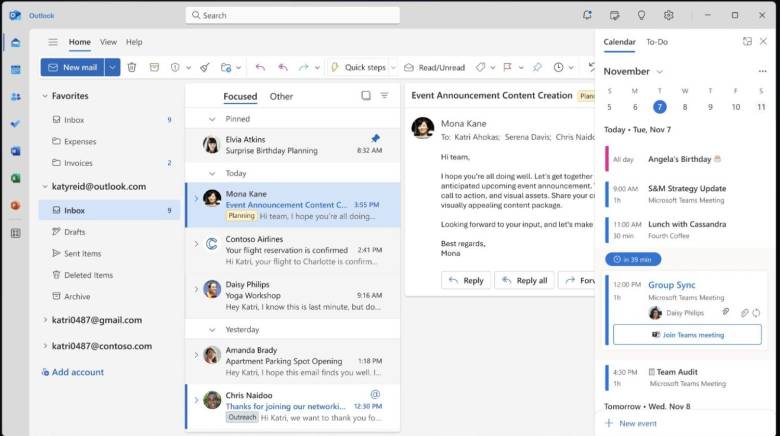Launch PowerPoint from the left app rail
This screenshot has height=436, width=780.
(15, 205)
